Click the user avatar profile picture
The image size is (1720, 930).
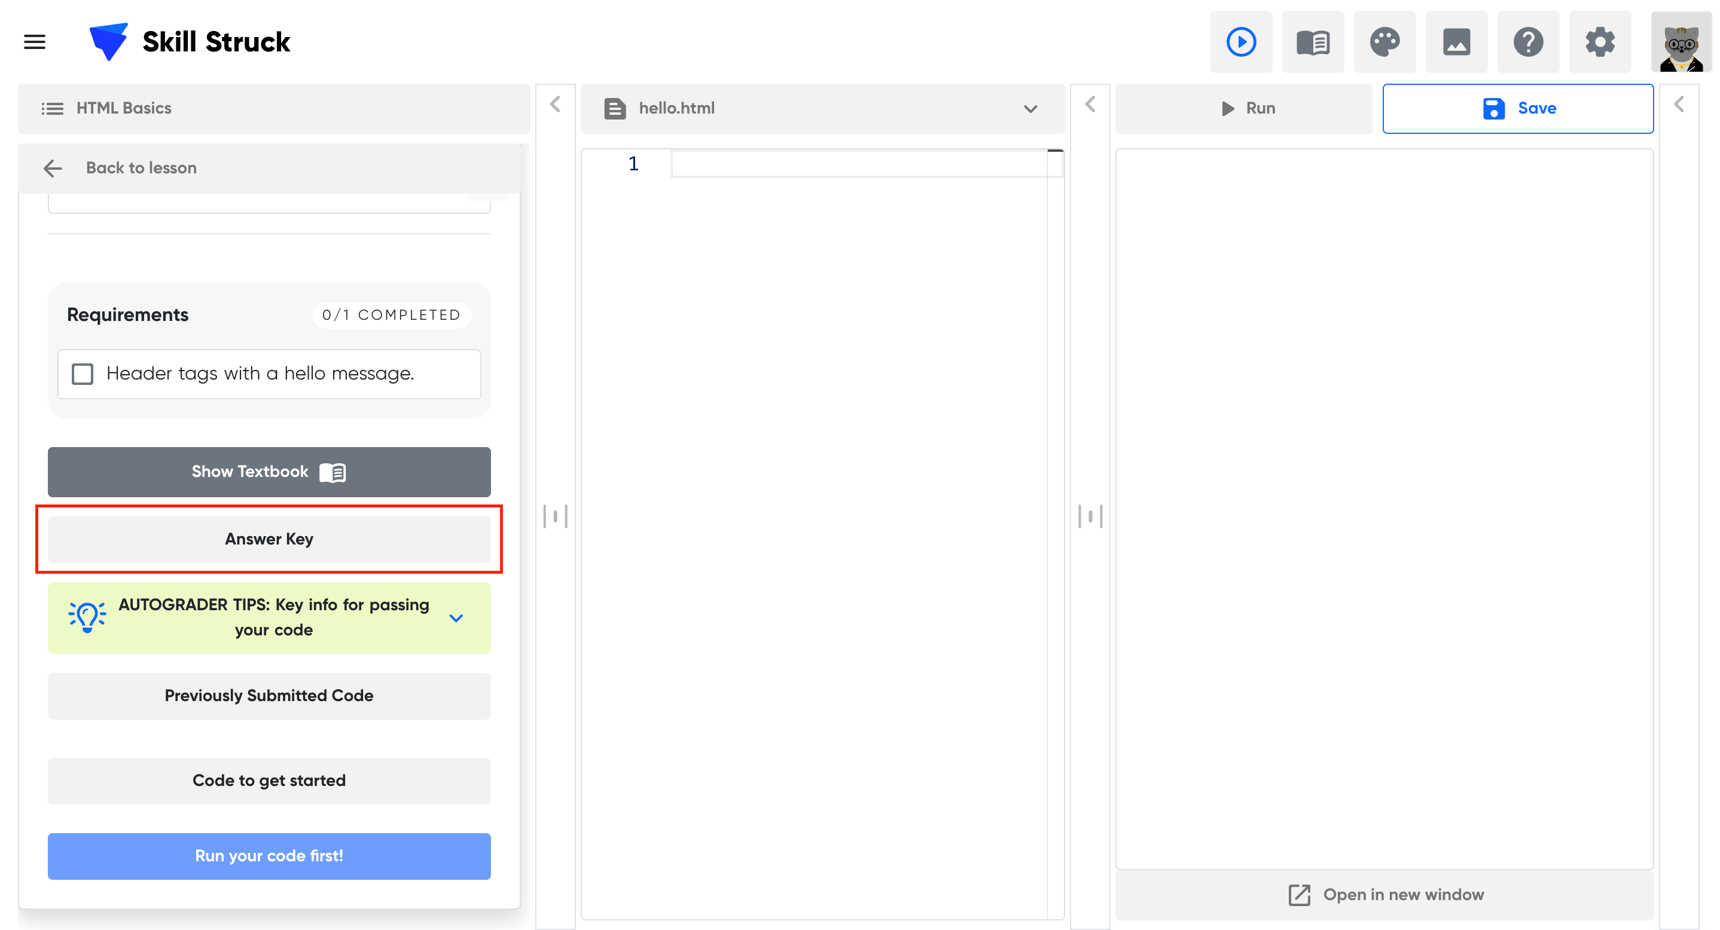[x=1681, y=42]
